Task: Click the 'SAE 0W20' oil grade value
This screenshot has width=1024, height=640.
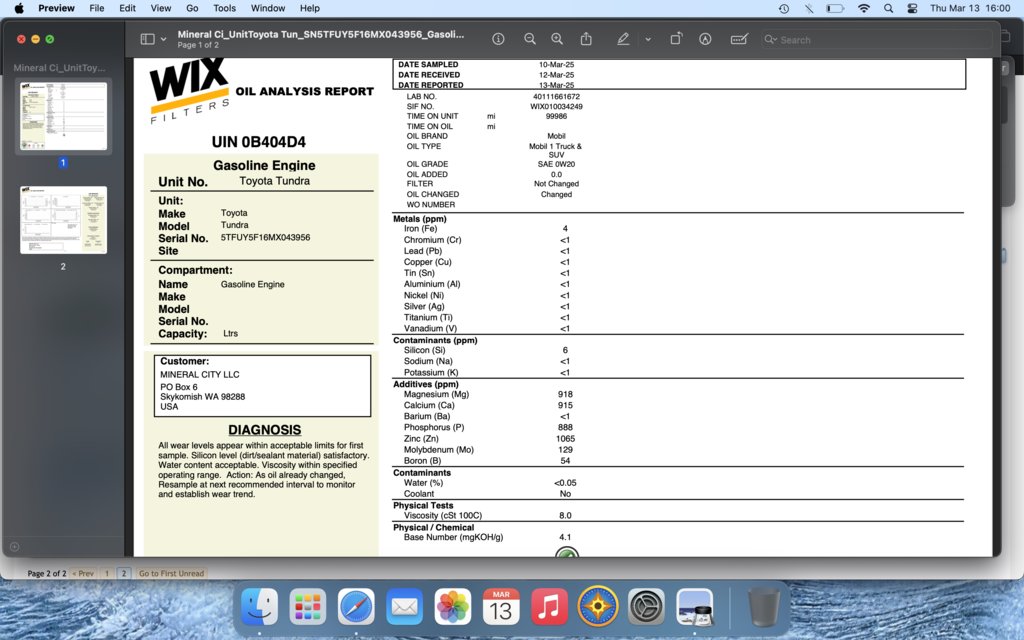Action: coord(556,165)
